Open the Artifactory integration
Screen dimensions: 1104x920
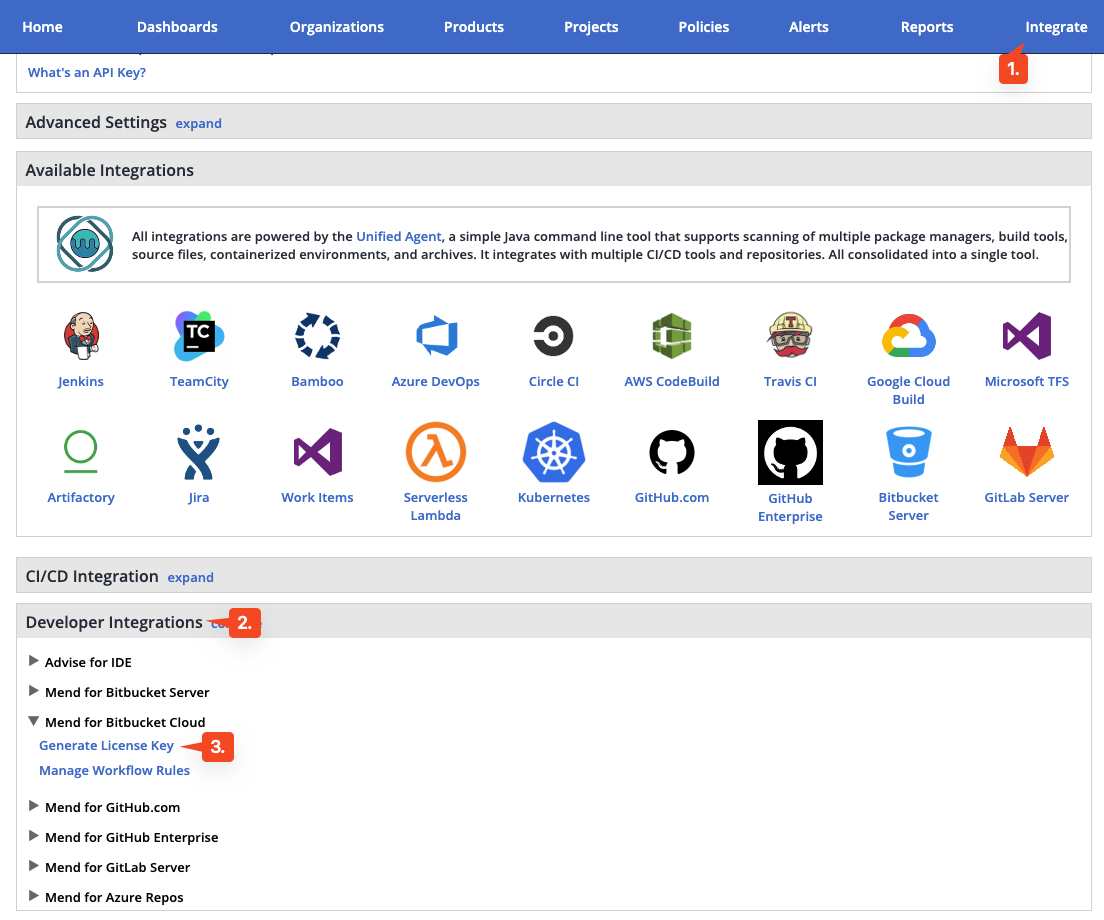point(81,452)
